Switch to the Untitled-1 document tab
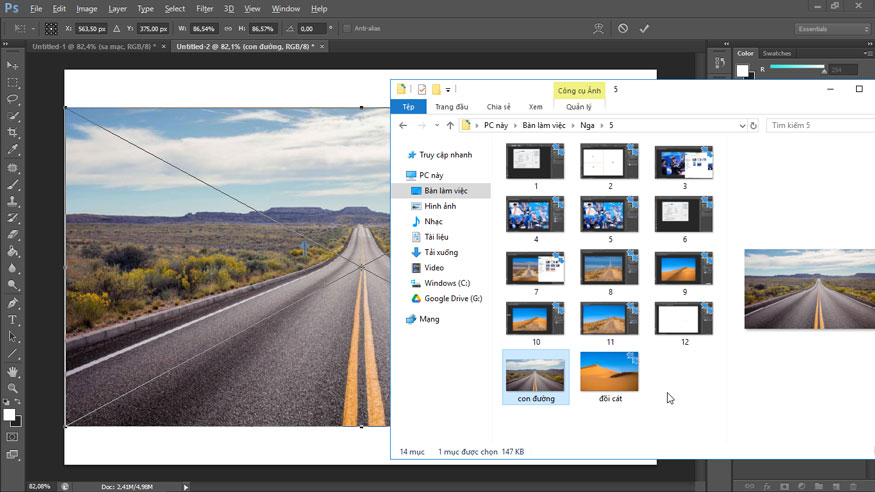The height and width of the screenshot is (492, 875). coord(91,46)
